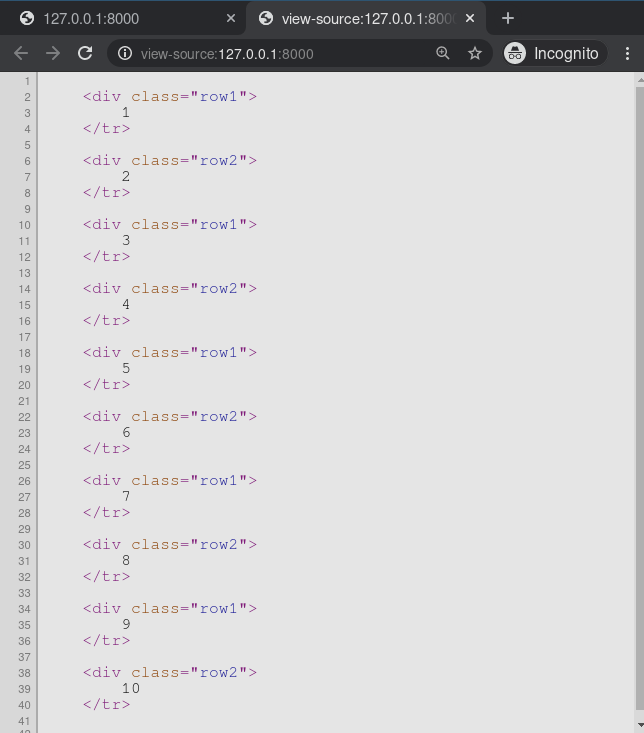This screenshot has height=733, width=644.
Task: Click the value 3 on line 11
Action: (x=126, y=240)
